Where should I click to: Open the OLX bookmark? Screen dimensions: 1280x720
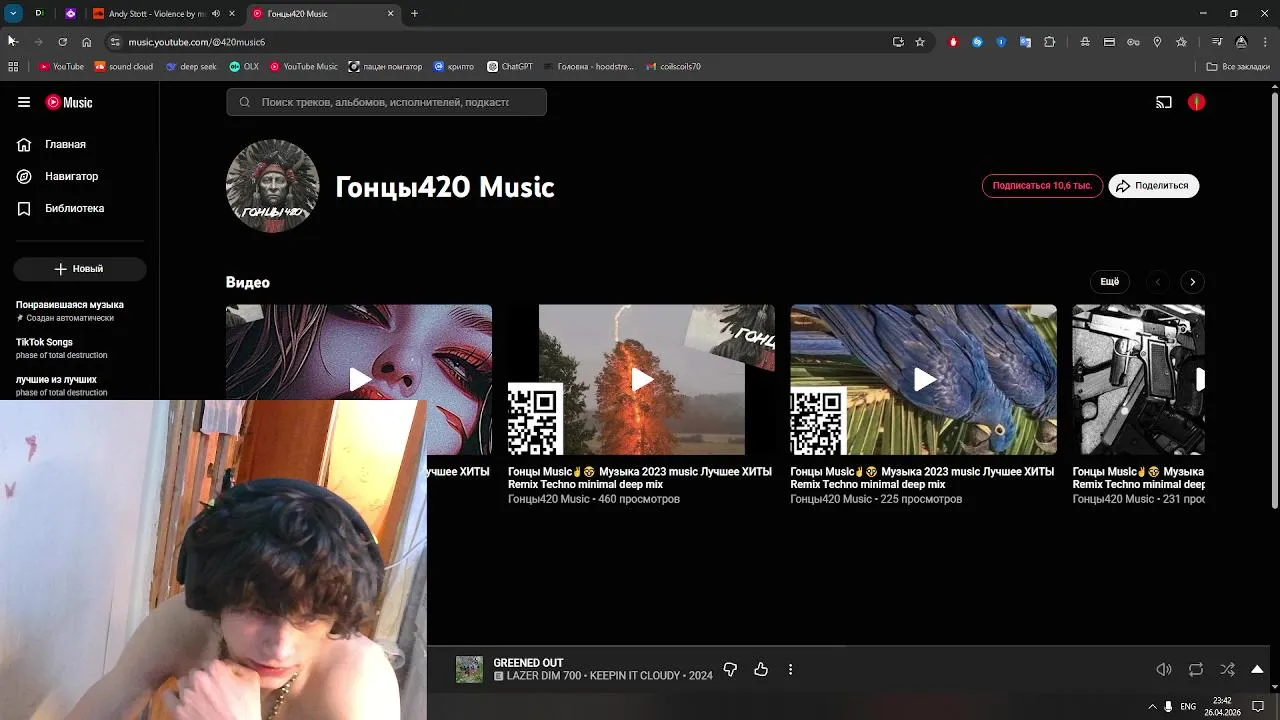point(244,67)
